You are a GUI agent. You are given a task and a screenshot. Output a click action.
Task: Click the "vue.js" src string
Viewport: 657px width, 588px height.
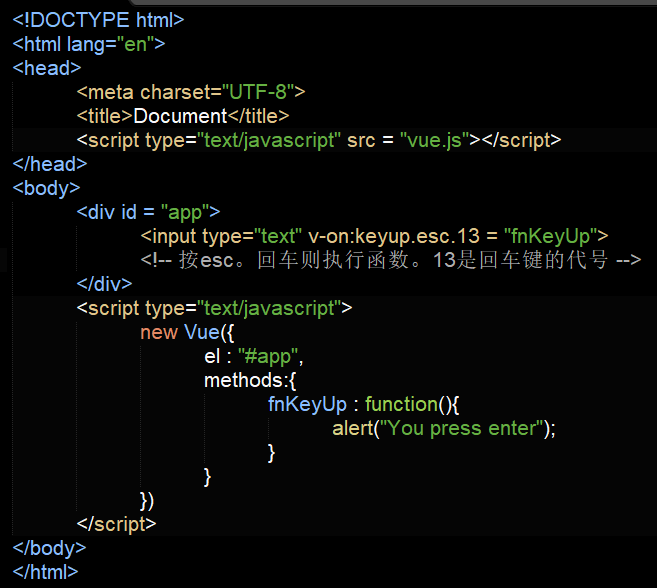pyautogui.click(x=434, y=140)
